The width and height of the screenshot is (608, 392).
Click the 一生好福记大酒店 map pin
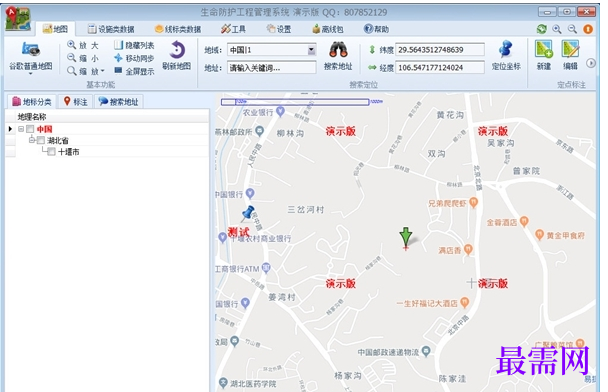click(x=465, y=302)
